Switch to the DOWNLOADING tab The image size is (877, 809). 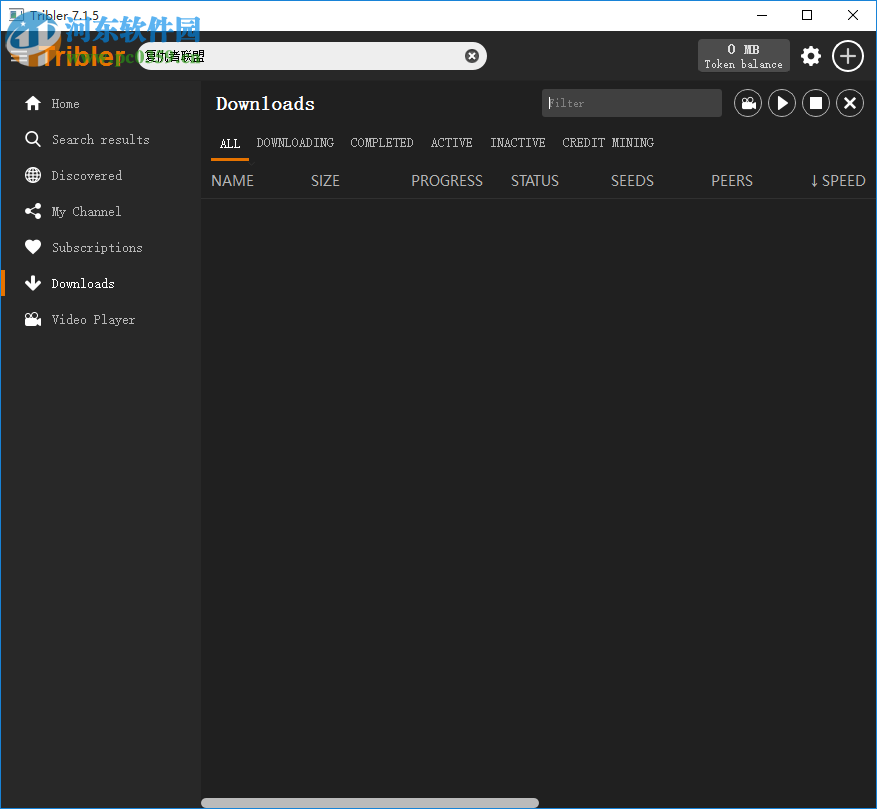295,143
